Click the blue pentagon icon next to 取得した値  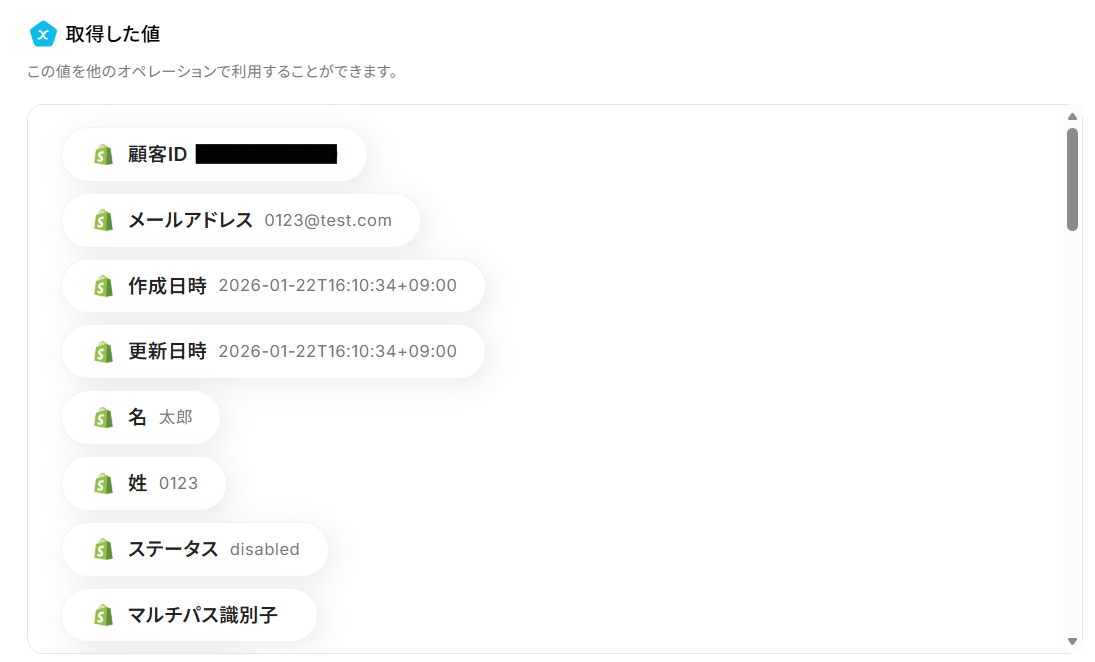coord(43,34)
